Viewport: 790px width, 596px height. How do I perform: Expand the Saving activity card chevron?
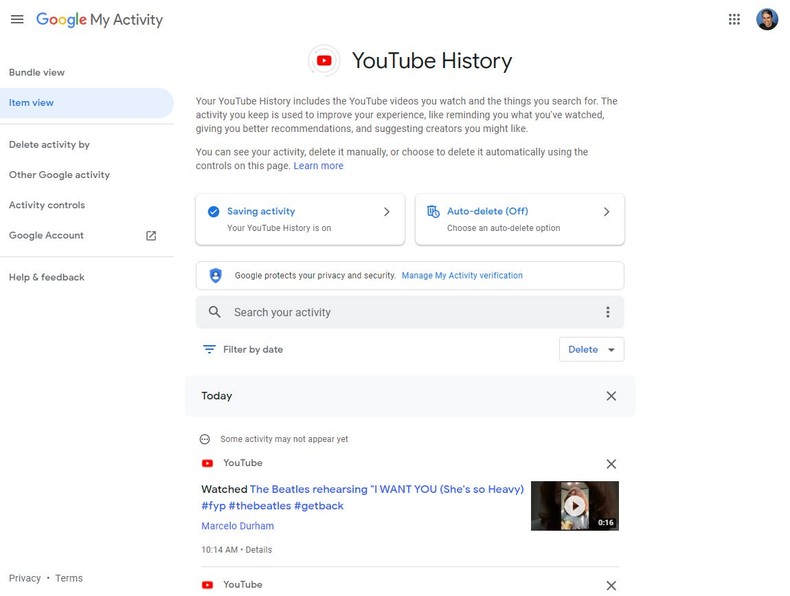[x=386, y=212]
